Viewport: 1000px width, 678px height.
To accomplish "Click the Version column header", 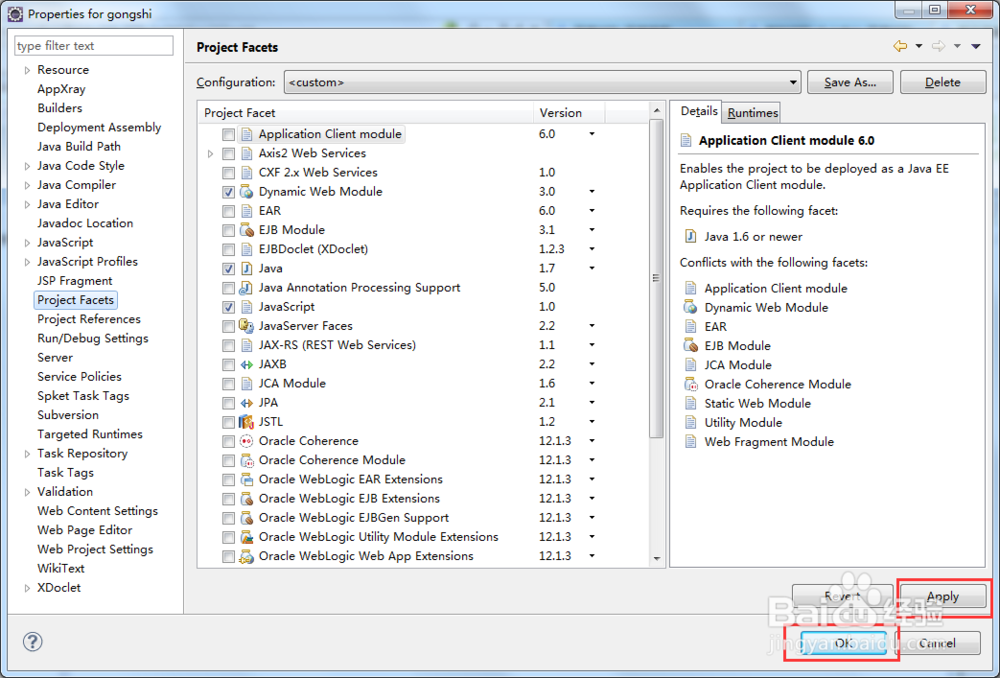I will [x=569, y=113].
